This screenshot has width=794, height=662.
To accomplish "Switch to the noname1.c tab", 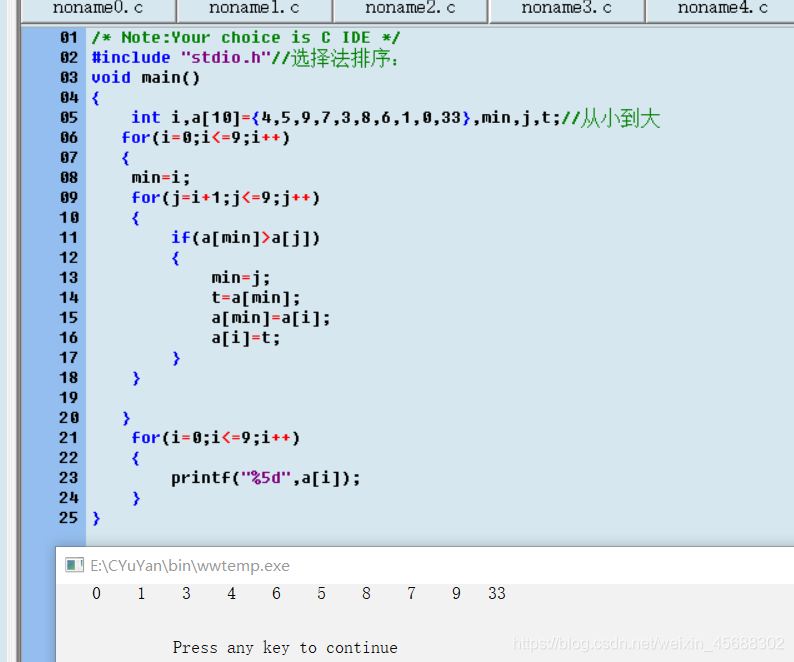I will pyautogui.click(x=254, y=9).
